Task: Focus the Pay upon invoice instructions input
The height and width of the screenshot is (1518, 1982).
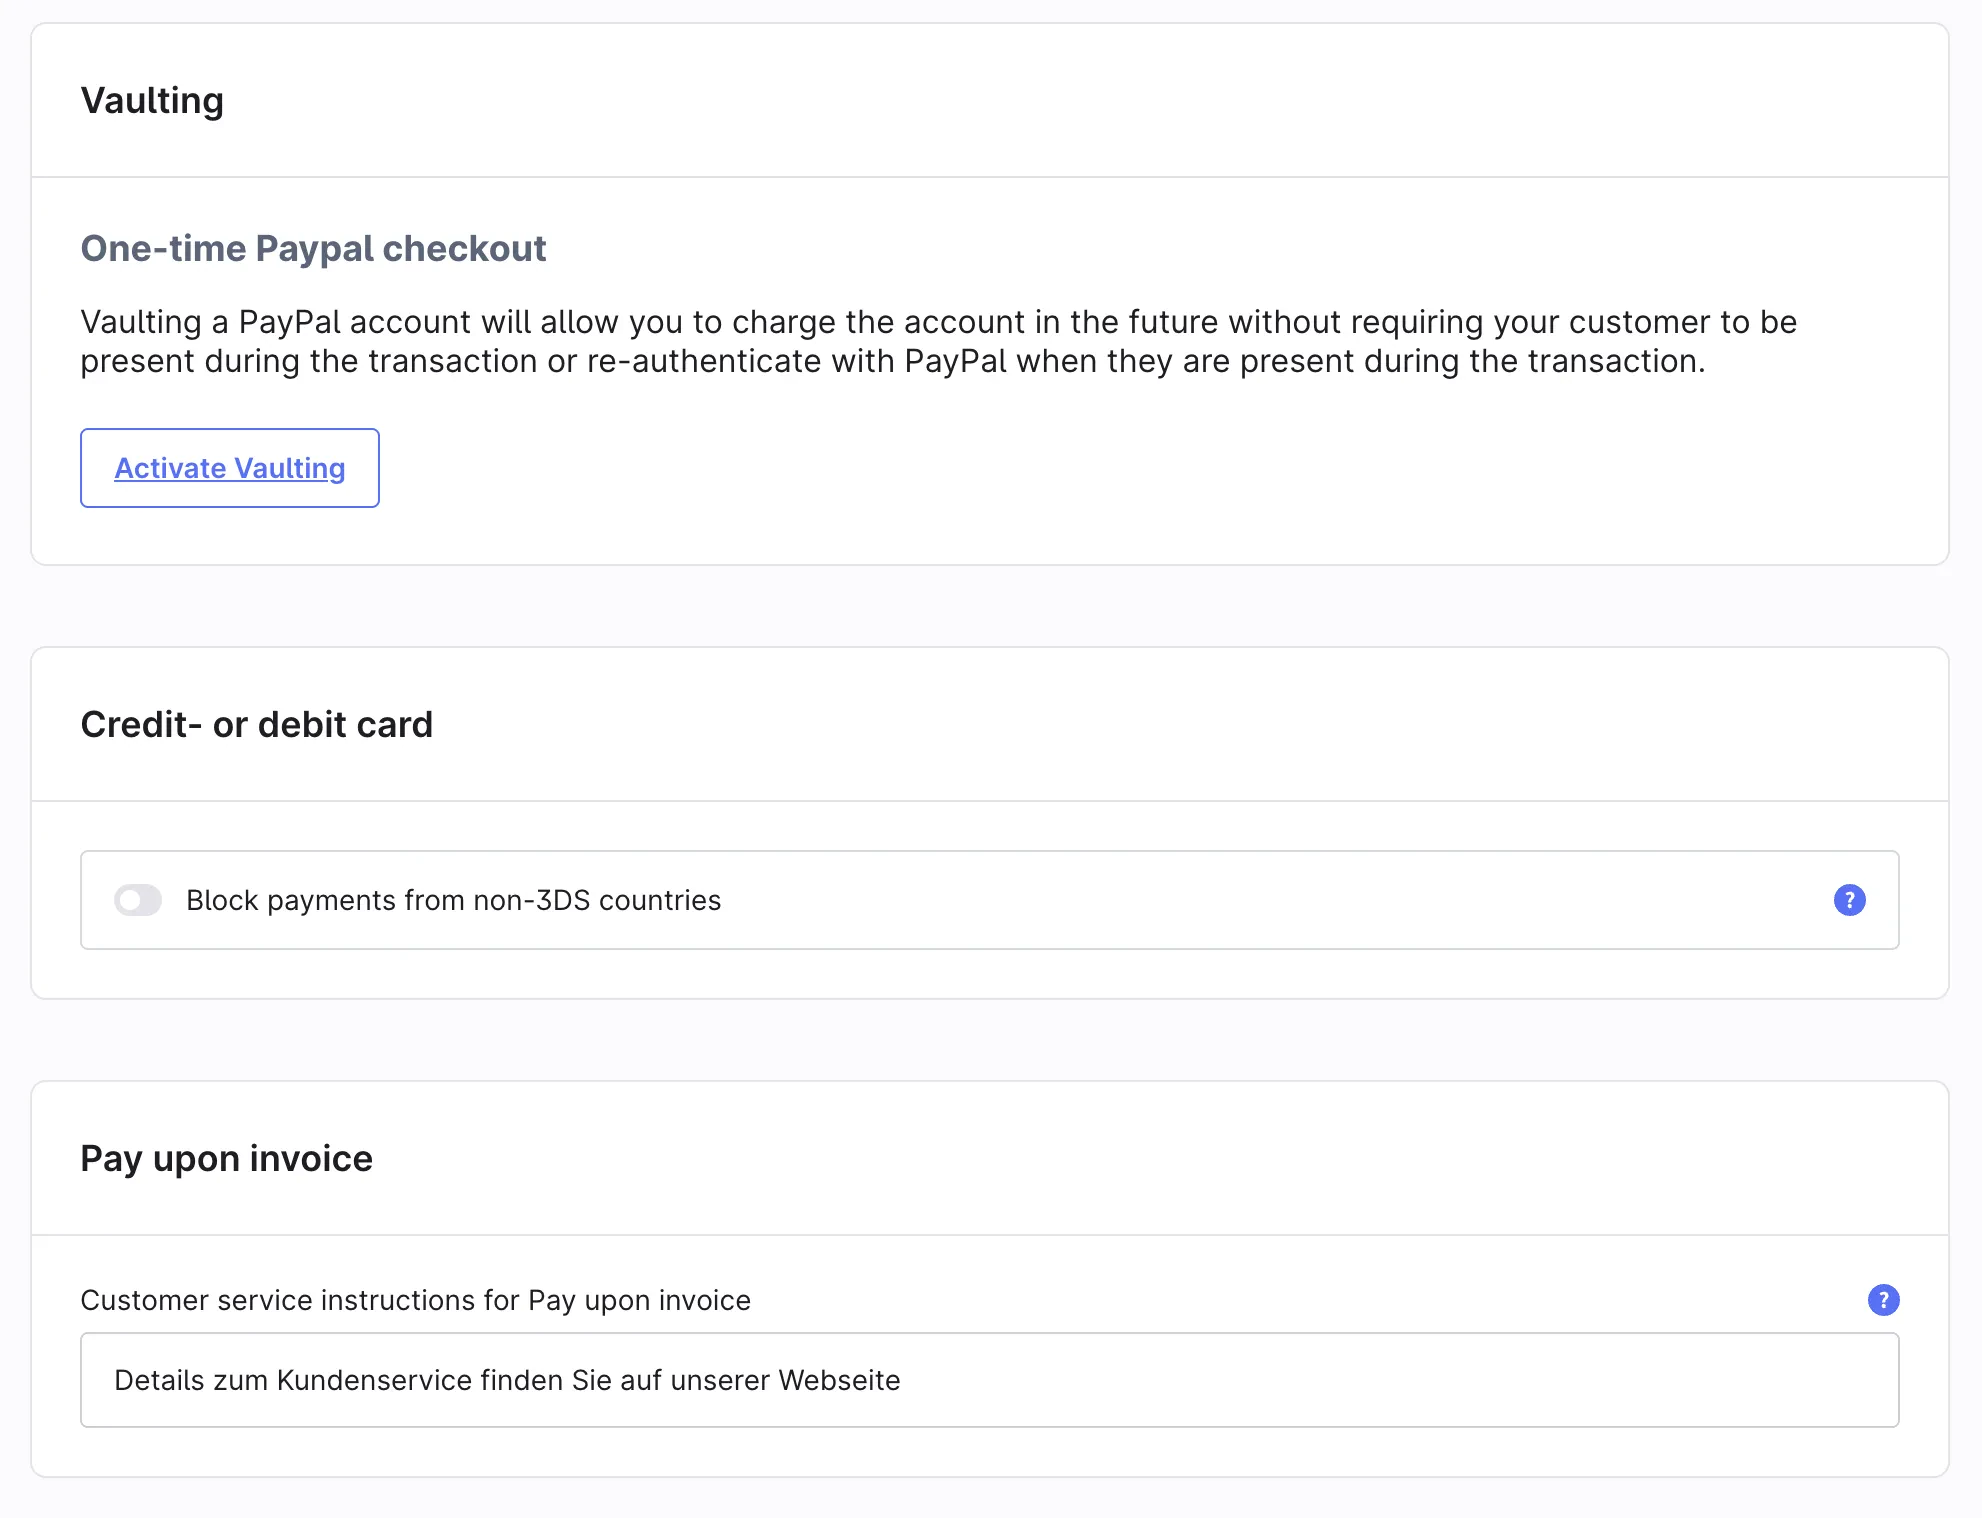Action: pos(989,1380)
